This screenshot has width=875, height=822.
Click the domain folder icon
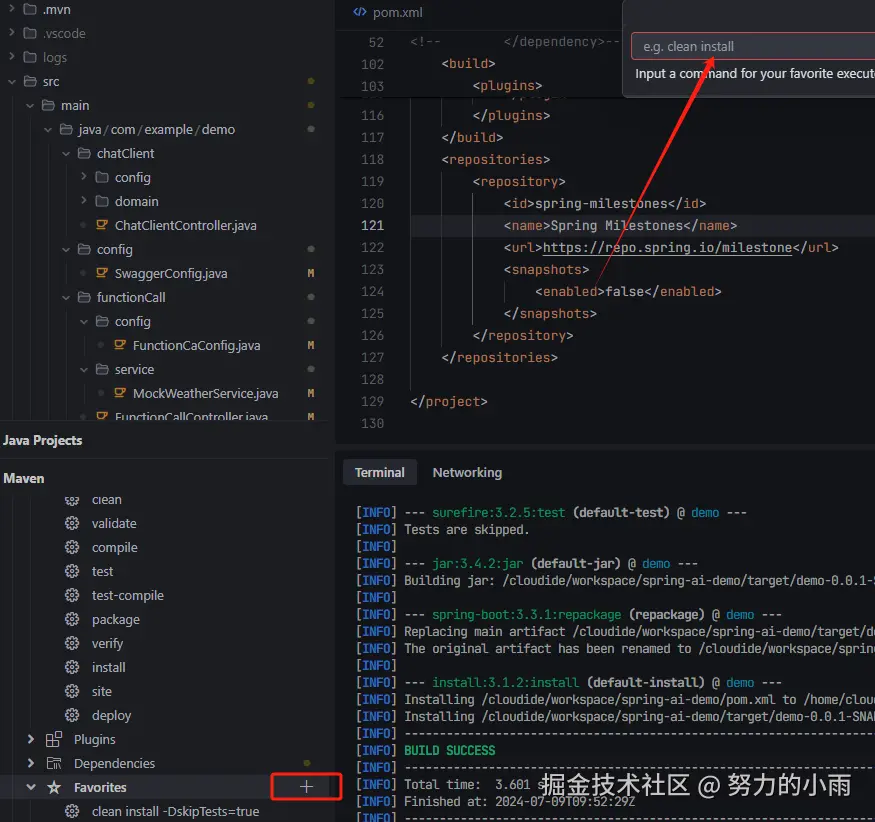coord(102,201)
